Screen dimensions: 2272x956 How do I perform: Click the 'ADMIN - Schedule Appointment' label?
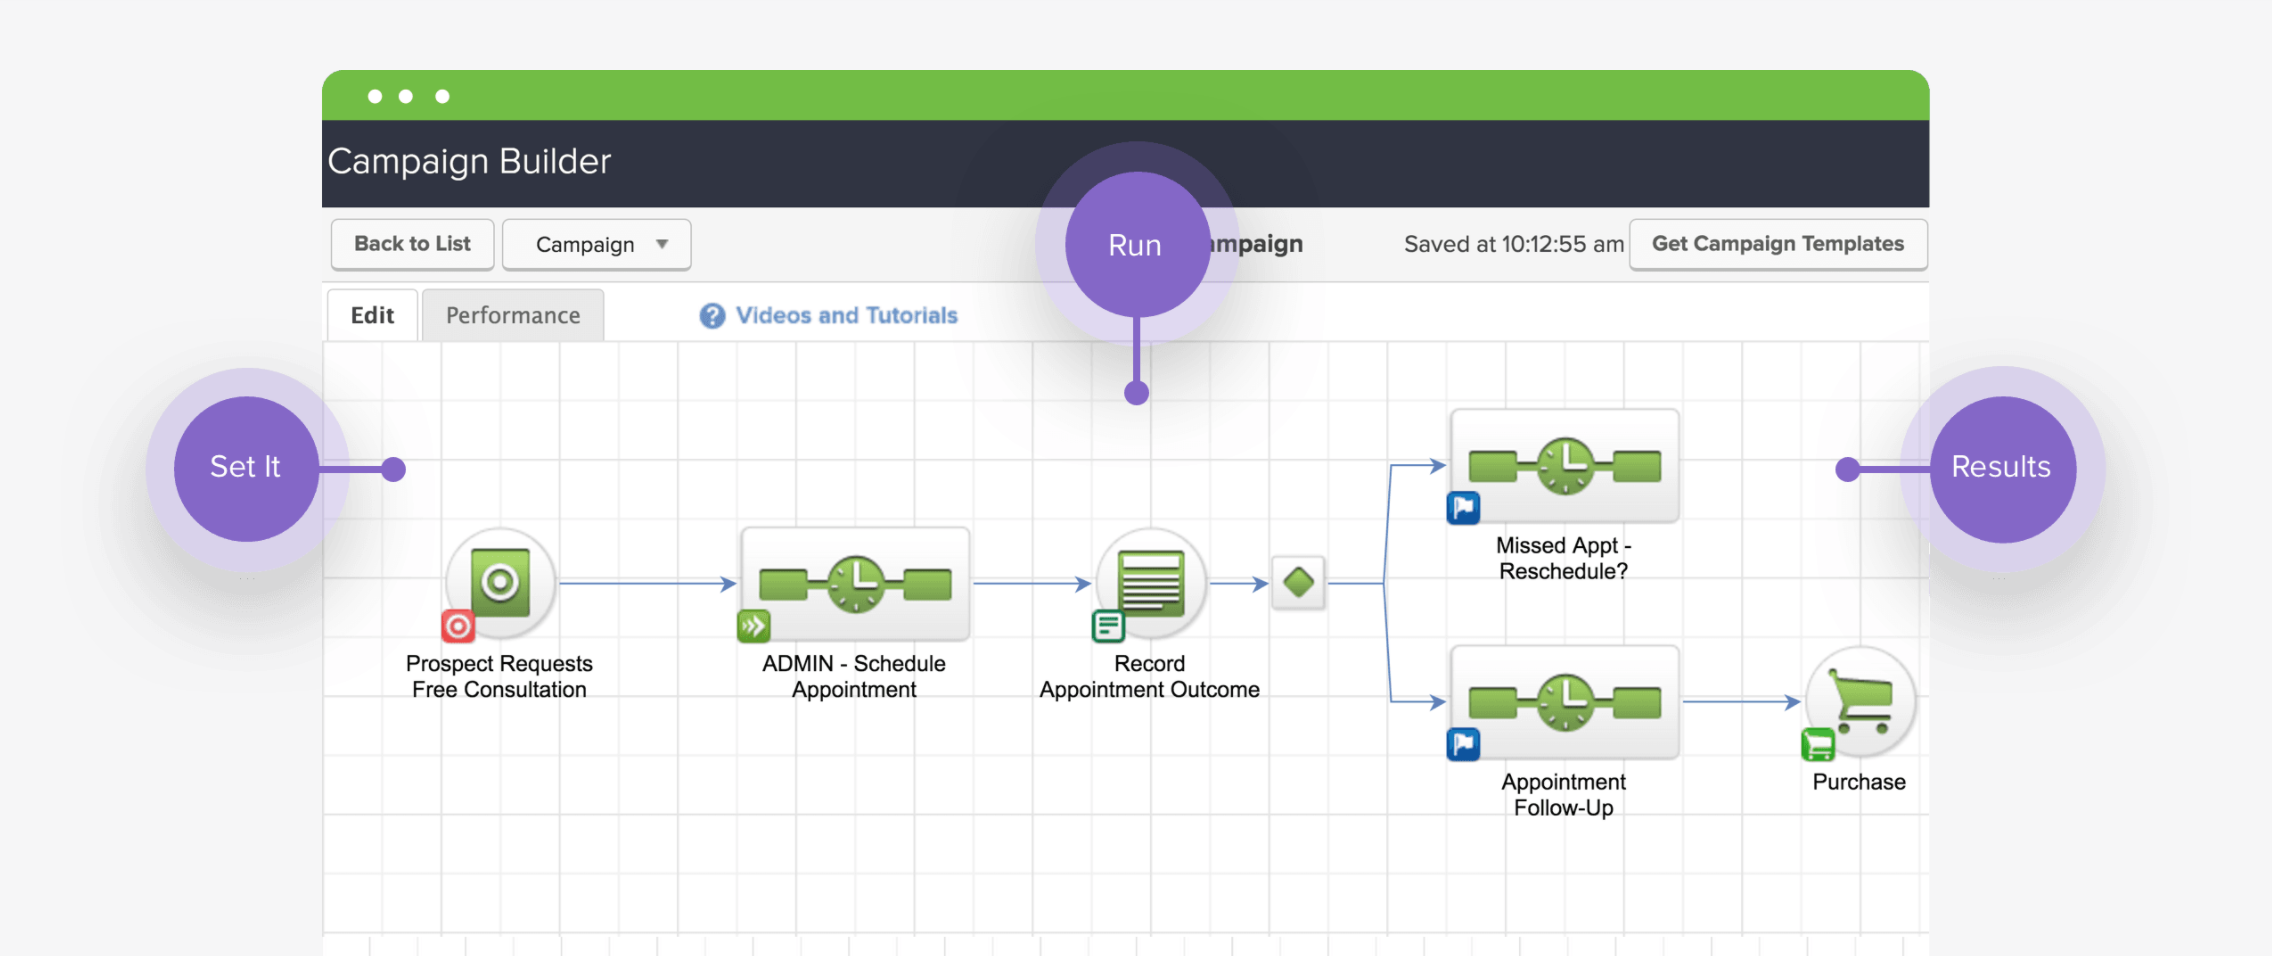point(854,677)
